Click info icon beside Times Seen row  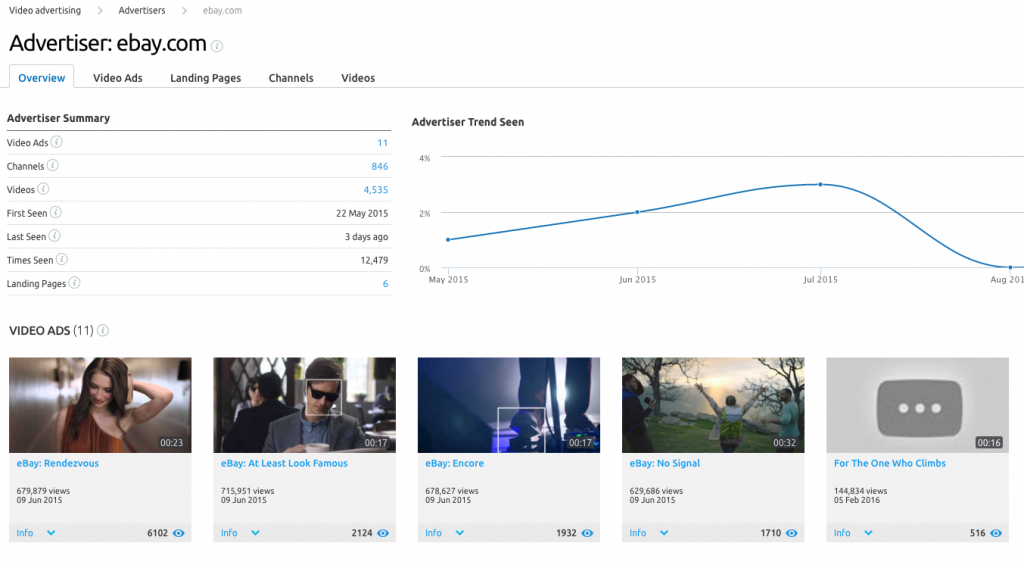[61, 259]
